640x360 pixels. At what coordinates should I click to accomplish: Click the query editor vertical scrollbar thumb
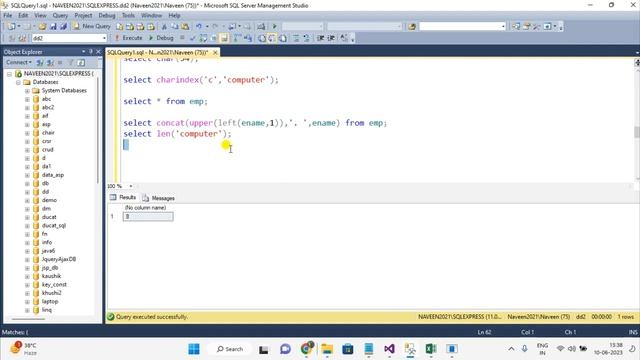point(636,132)
